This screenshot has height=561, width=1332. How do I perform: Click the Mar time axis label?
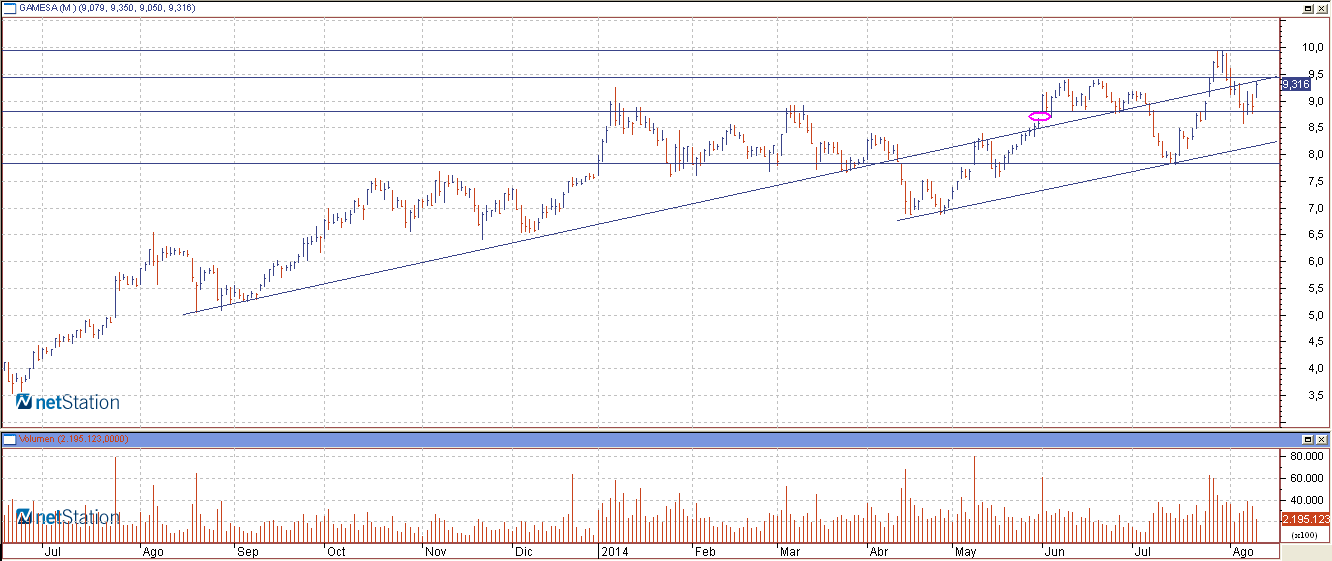click(x=790, y=551)
